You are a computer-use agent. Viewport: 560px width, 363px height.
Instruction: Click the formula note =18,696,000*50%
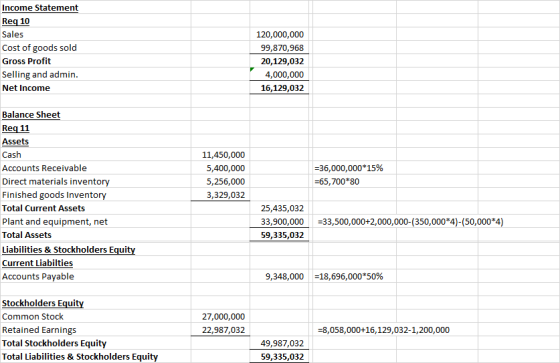coord(349,277)
